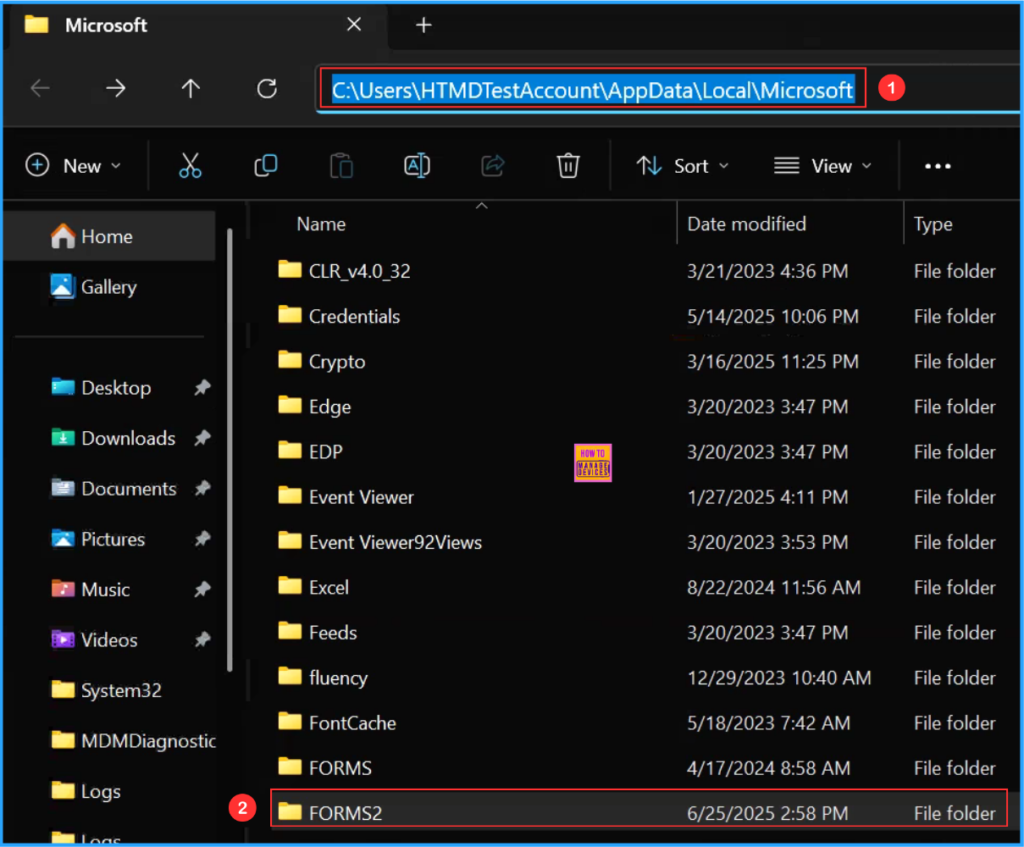Screen dimensions: 1024x847
Task: Open Videos in quick access
Action: [x=95, y=640]
